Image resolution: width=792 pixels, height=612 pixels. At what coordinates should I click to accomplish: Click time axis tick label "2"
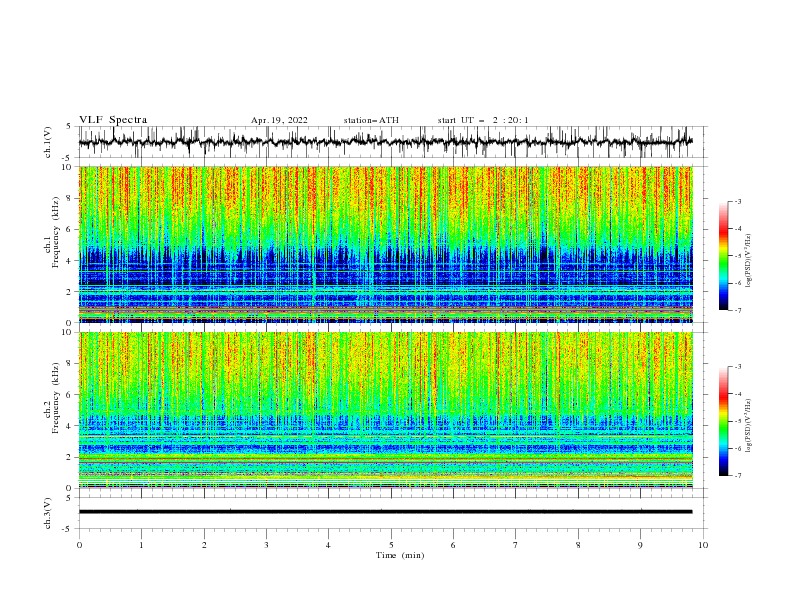pos(204,545)
